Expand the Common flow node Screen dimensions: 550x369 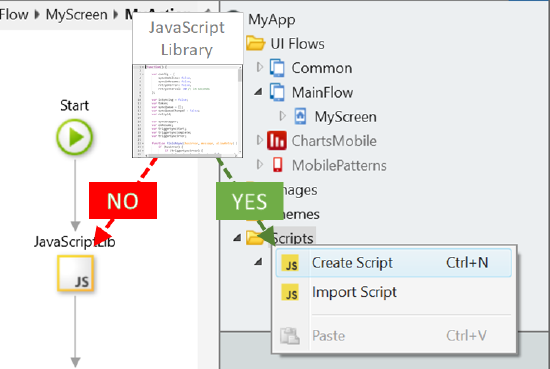[x=260, y=67]
